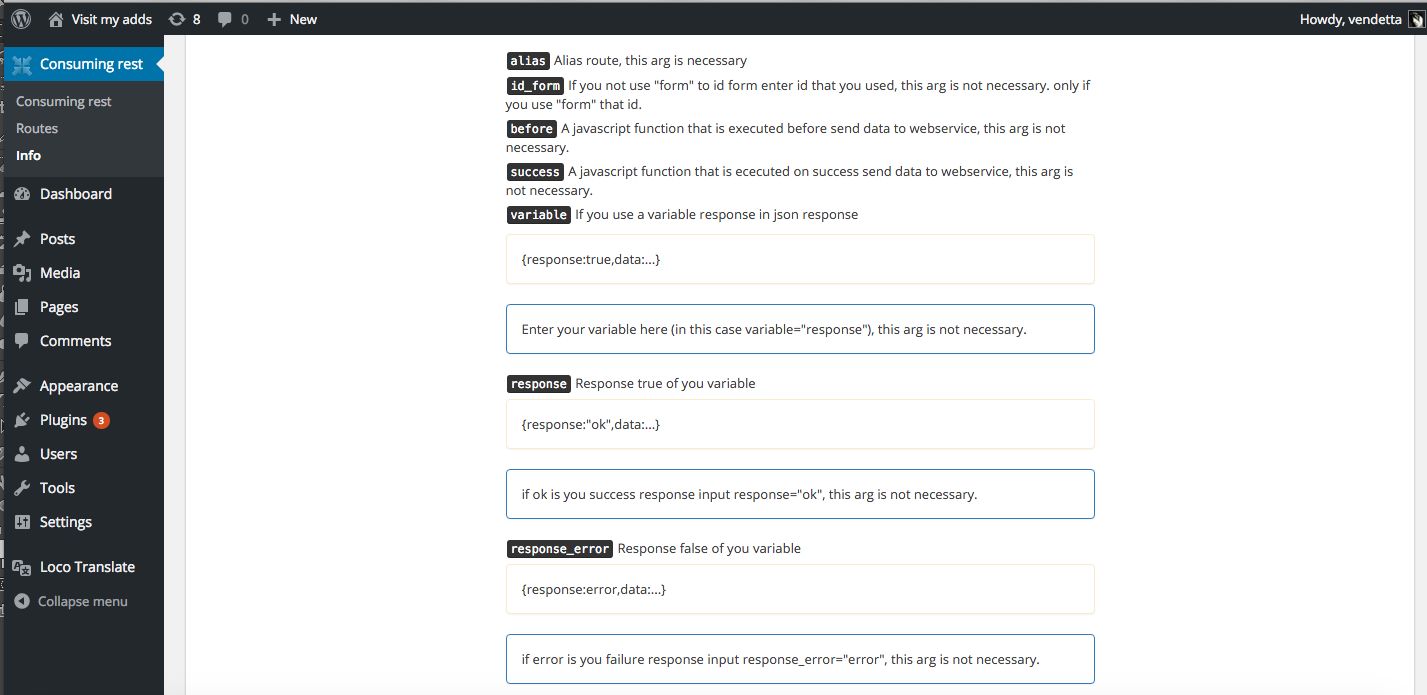Screen dimensions: 1427x695
Task: Click the WordPress logo icon
Action: point(21,19)
